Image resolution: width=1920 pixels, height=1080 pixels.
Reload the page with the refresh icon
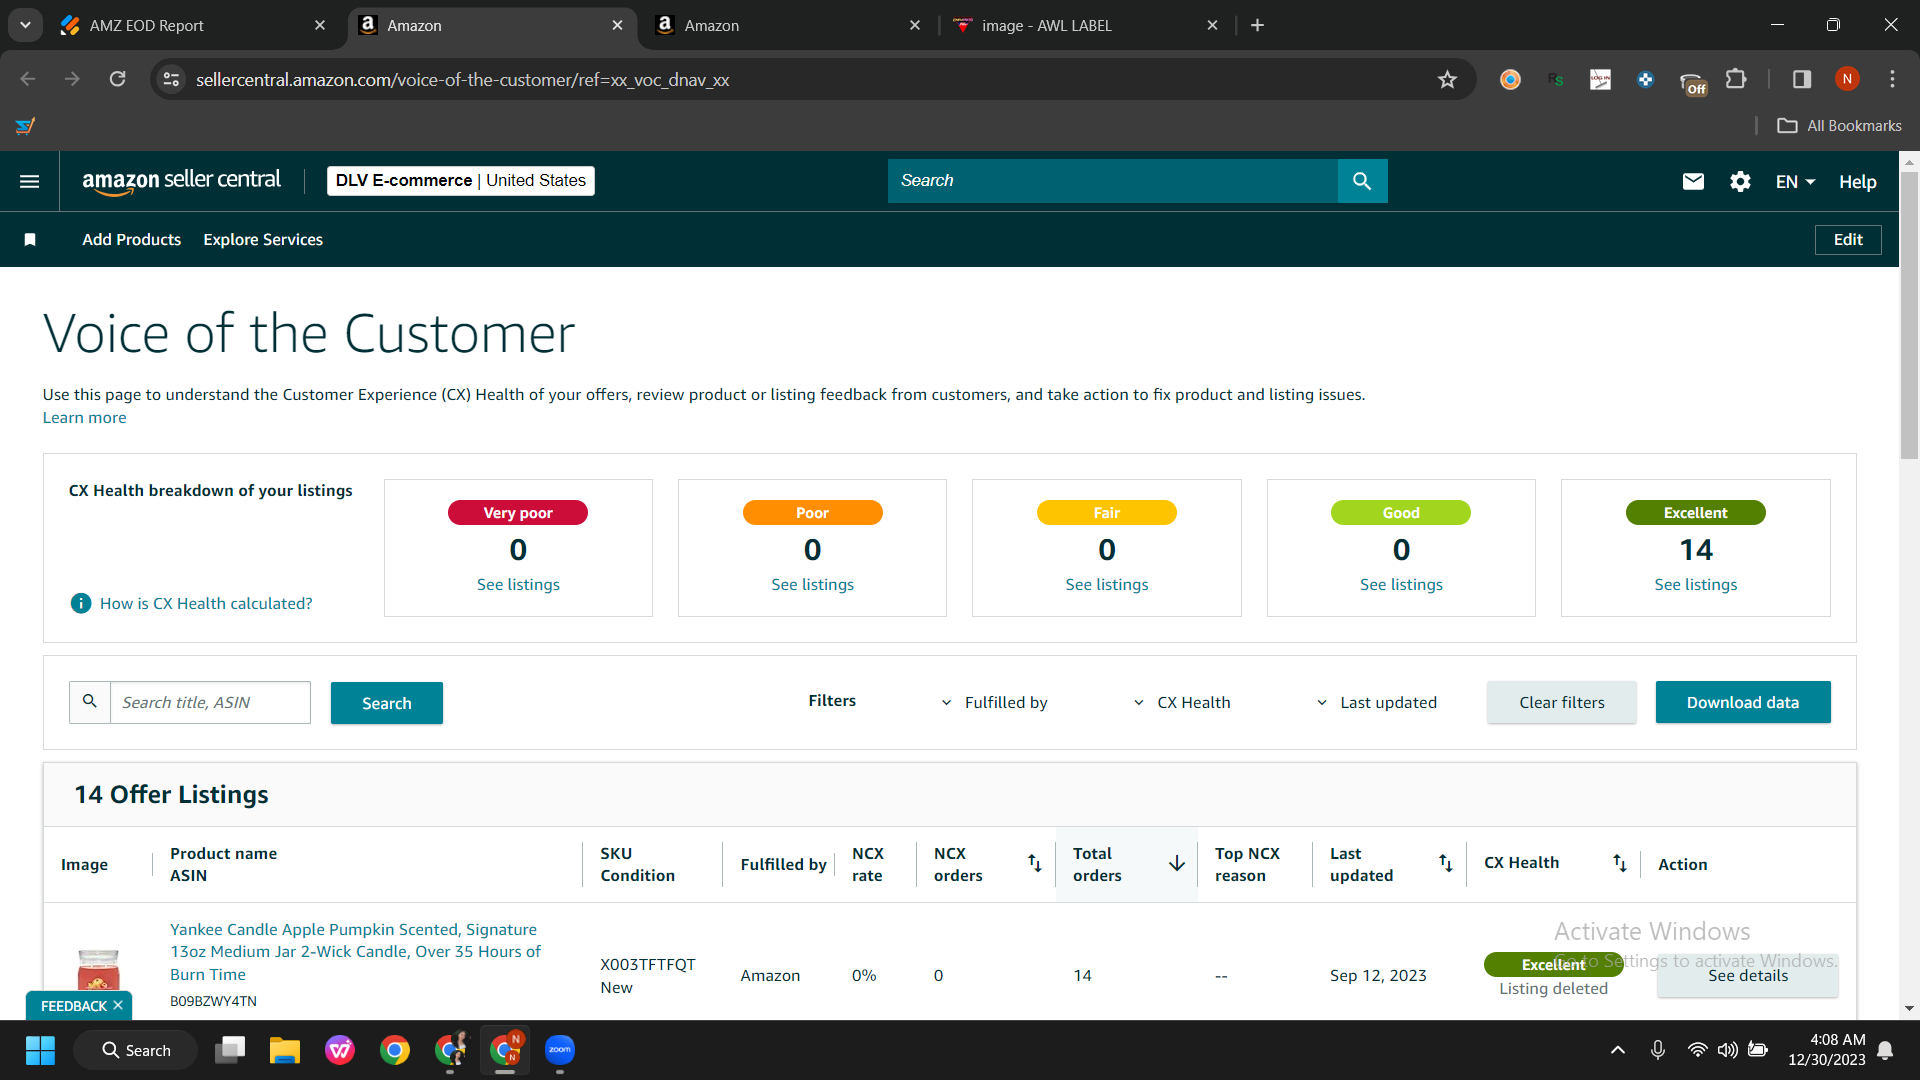pos(117,79)
